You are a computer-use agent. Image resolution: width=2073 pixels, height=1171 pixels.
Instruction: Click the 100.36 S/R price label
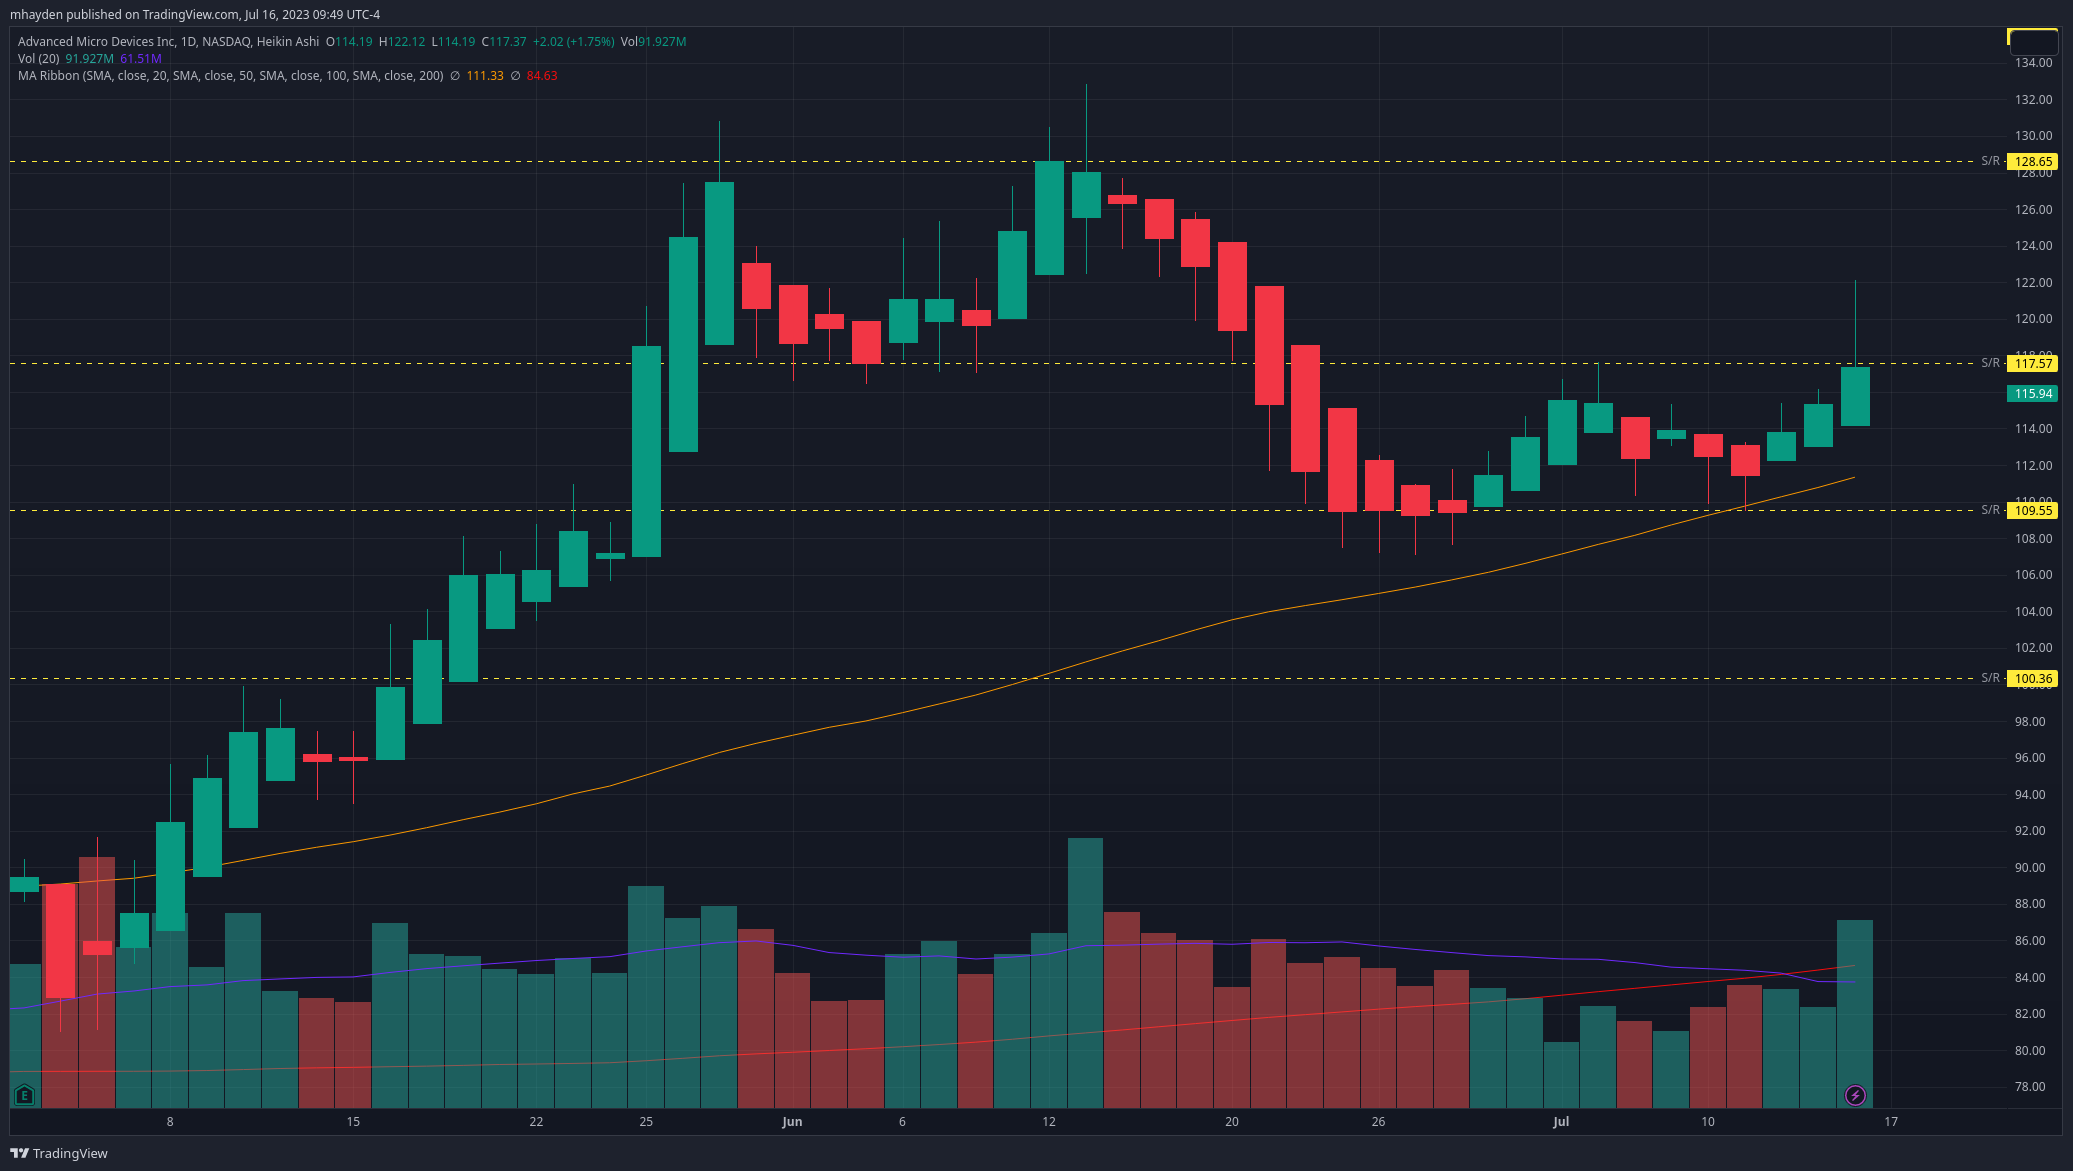point(2033,678)
